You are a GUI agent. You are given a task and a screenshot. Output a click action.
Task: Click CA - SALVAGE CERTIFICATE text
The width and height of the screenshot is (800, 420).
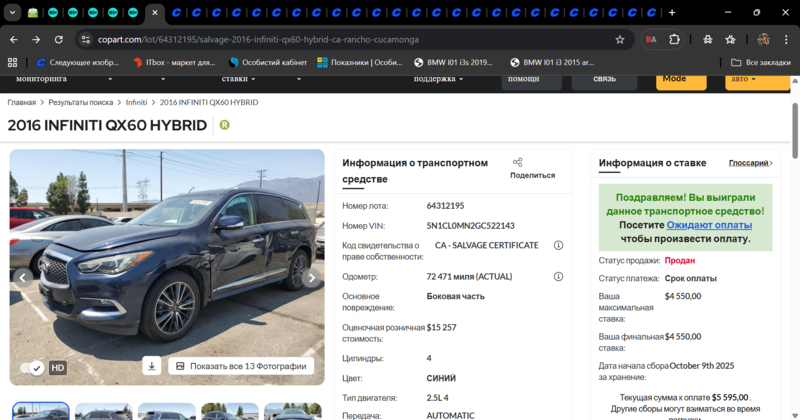486,245
